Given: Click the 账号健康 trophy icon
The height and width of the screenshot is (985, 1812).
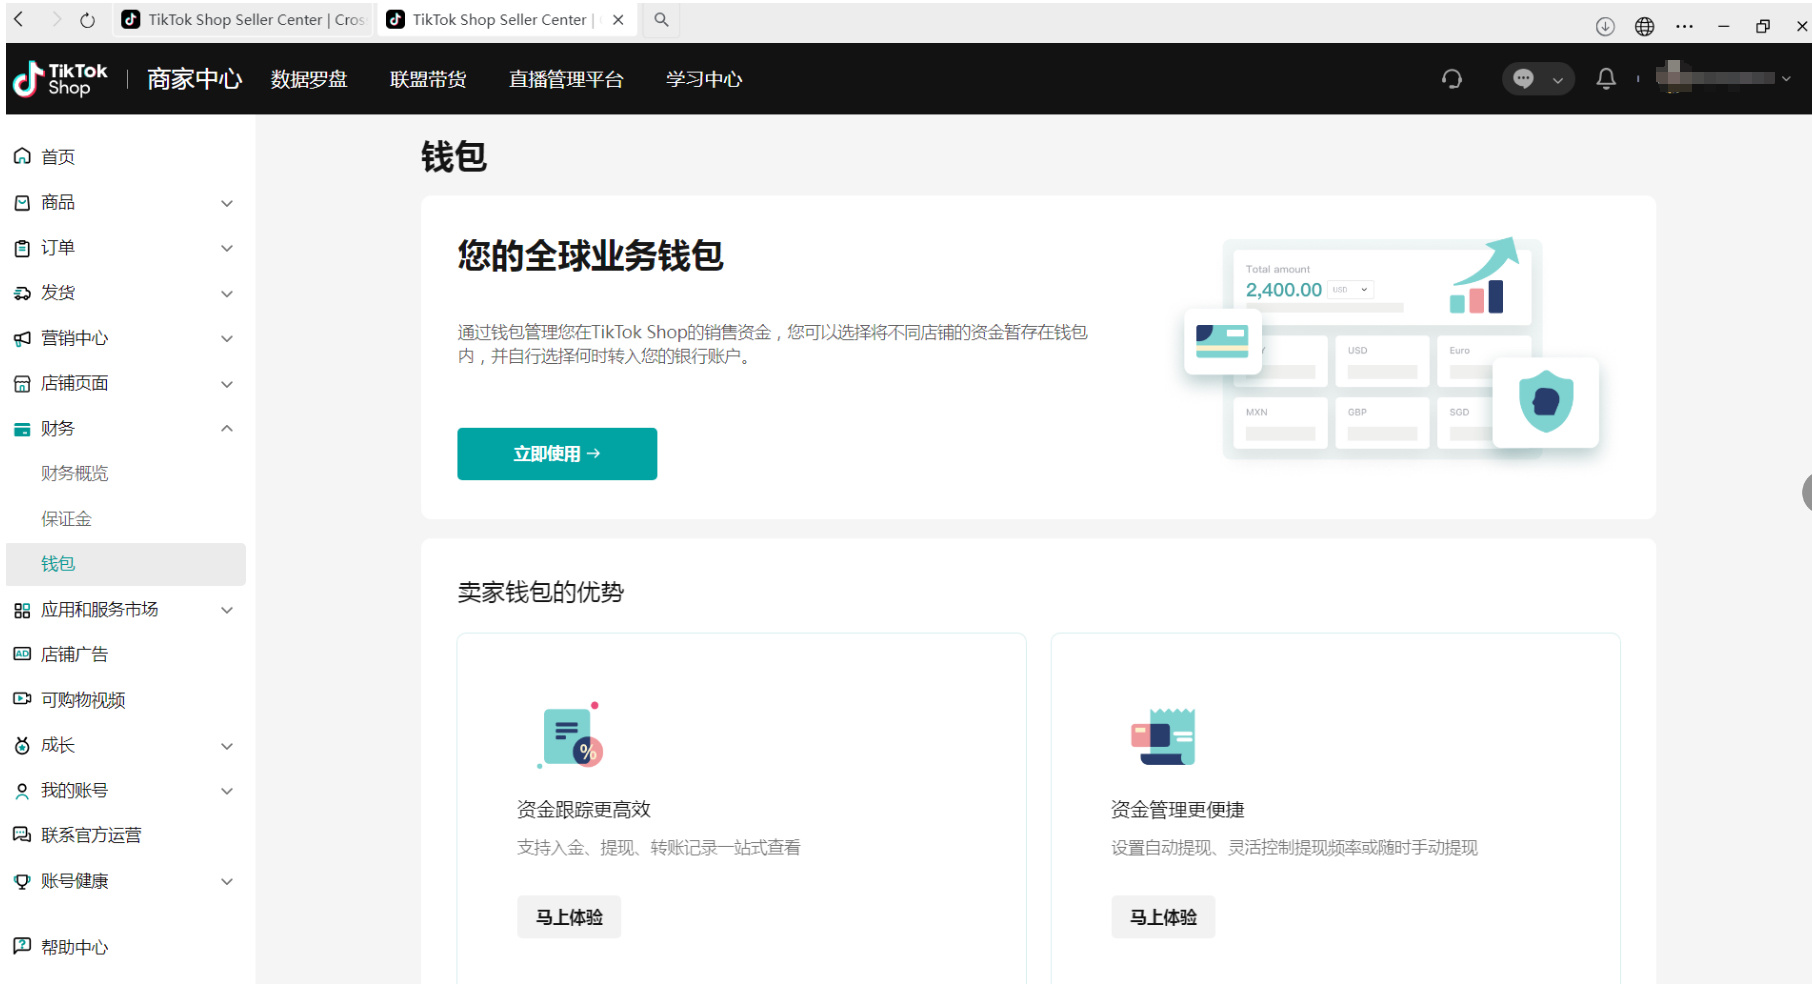Looking at the screenshot, I should click(x=22, y=881).
